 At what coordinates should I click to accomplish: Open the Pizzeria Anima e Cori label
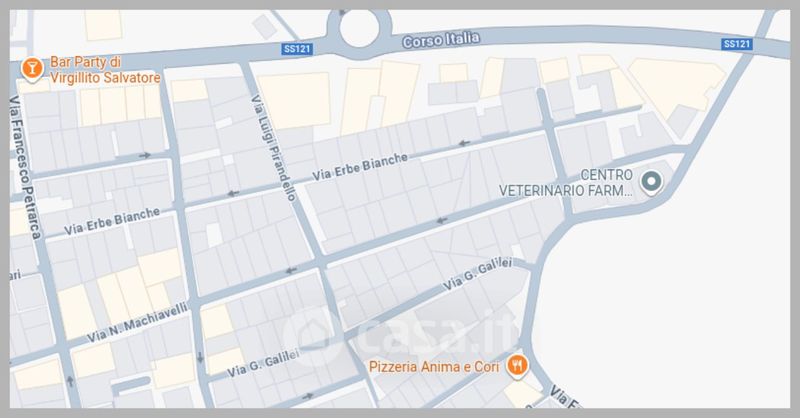tap(434, 367)
